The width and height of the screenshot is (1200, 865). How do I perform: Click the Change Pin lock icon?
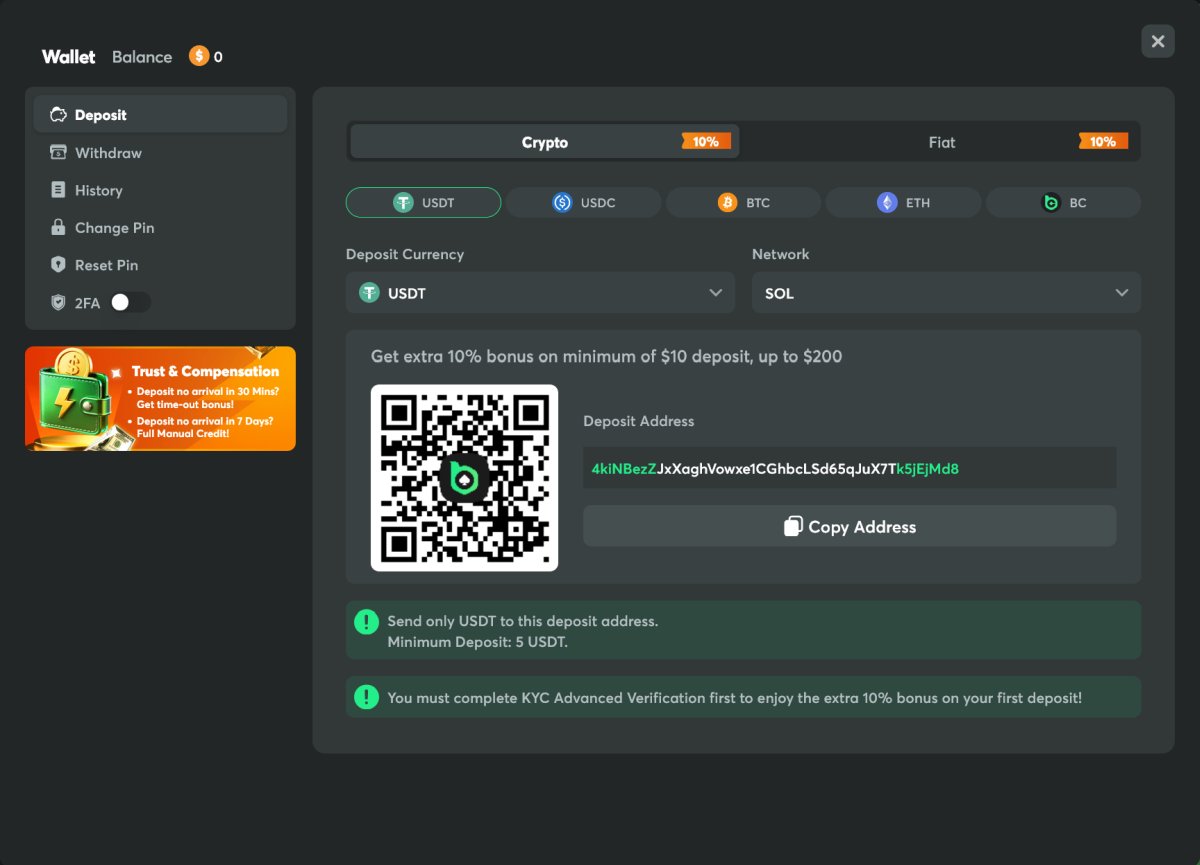[58, 227]
